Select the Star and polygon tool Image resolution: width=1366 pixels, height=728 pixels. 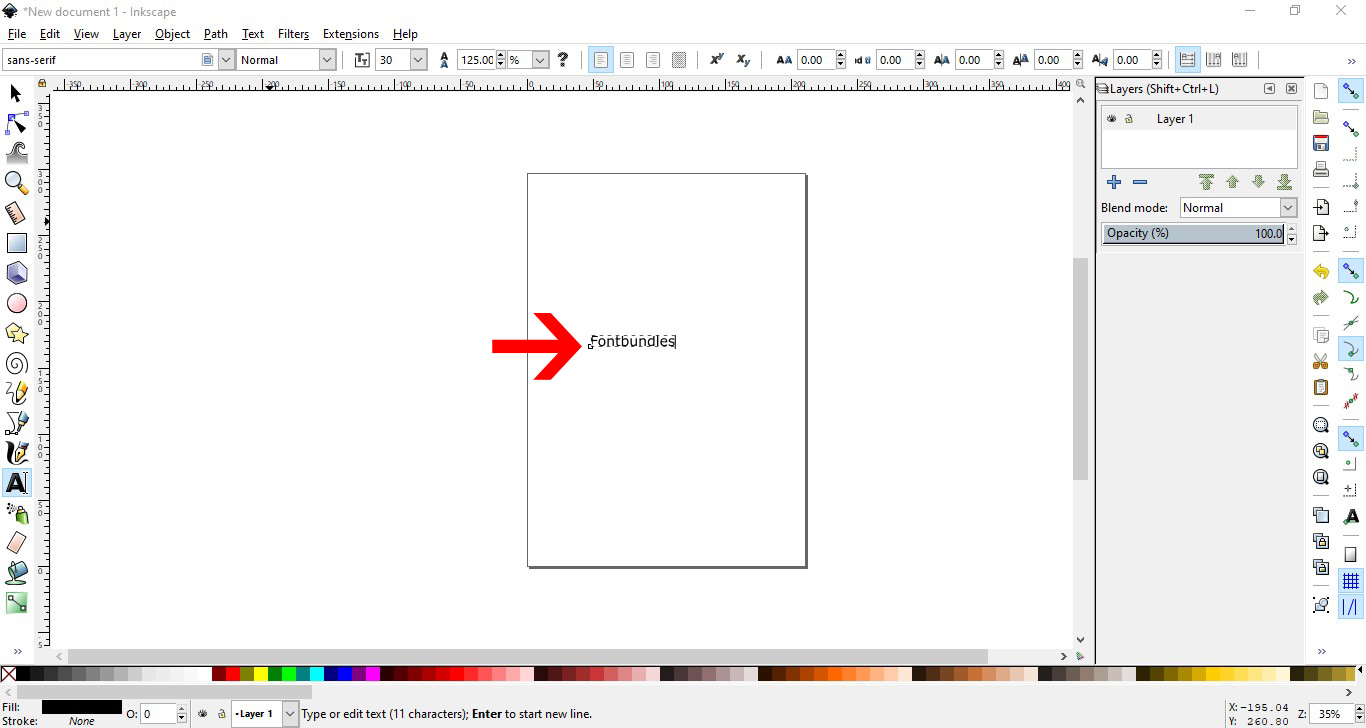click(x=16, y=333)
